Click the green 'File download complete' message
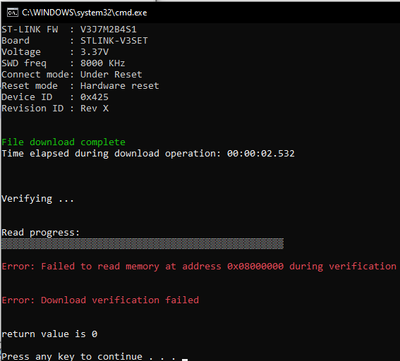The height and width of the screenshot is (361, 400). tap(63, 142)
